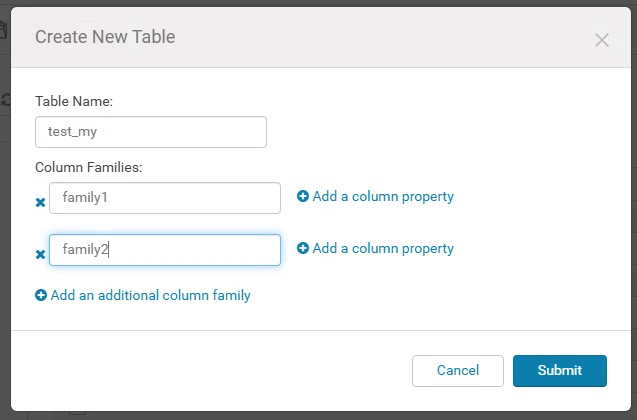Click the partially hidden refresh icon behind dialog
637x420 pixels.
tap(5, 100)
